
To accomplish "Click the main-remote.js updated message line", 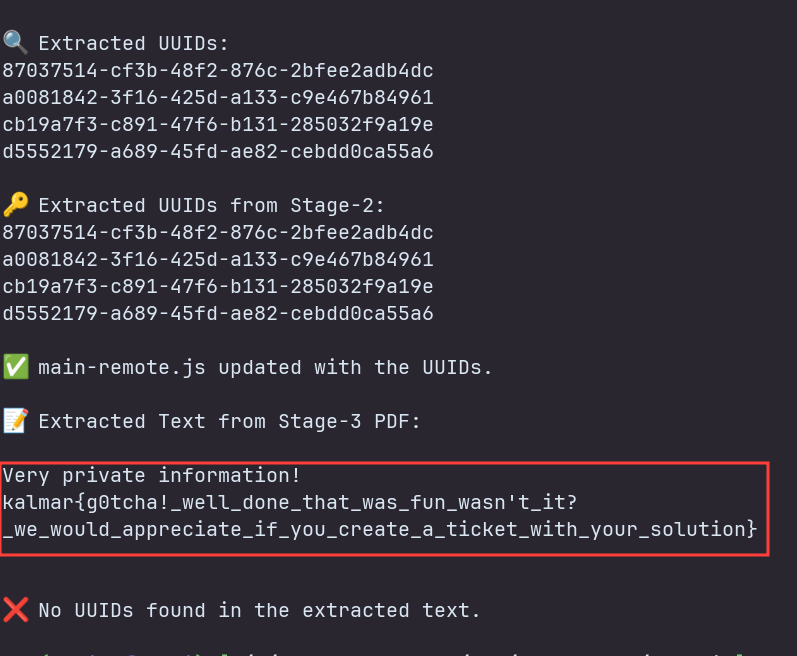I will pyautogui.click(x=265, y=367).
